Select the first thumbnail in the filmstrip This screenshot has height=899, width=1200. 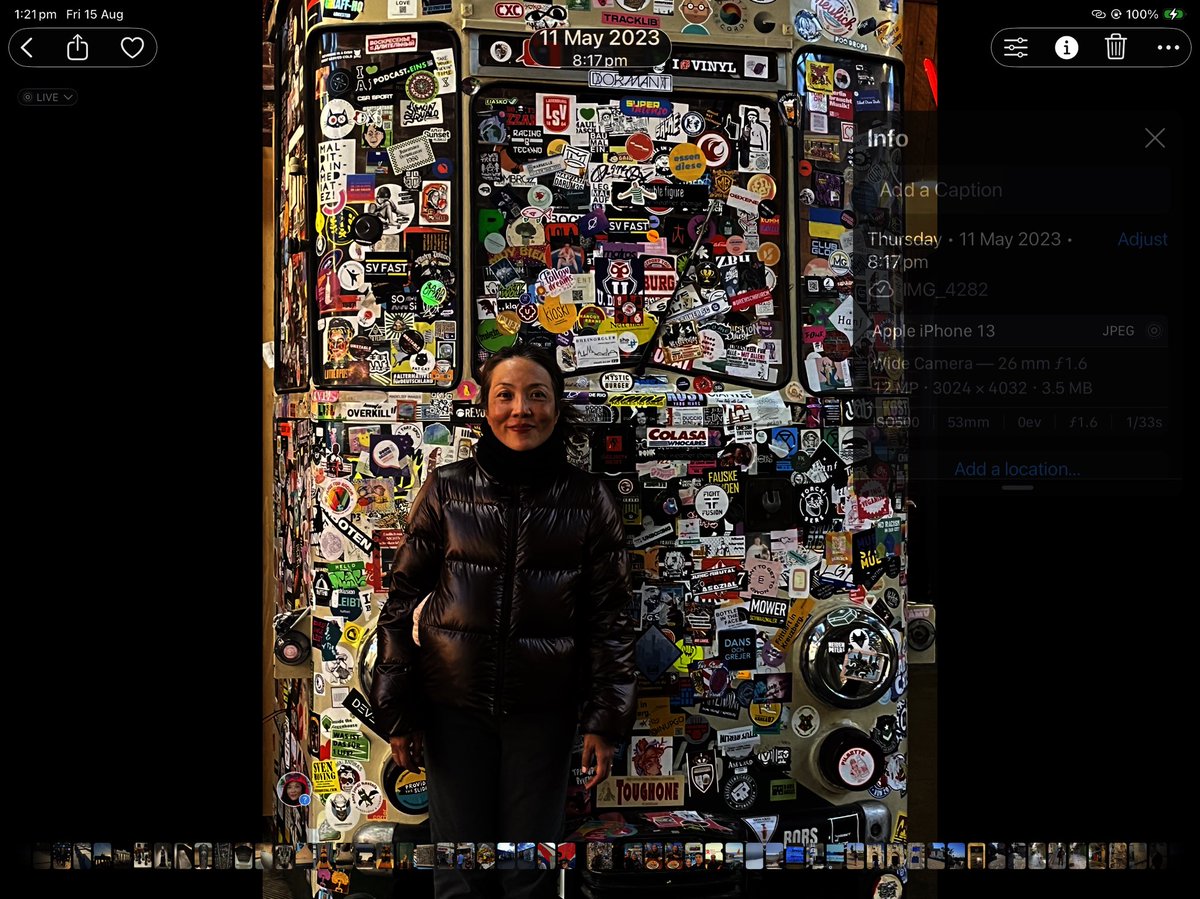(x=41, y=856)
